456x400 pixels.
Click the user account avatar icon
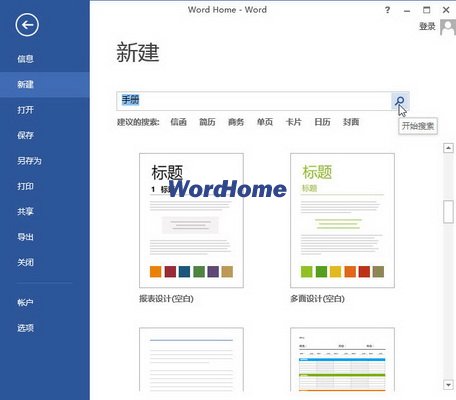(x=448, y=27)
